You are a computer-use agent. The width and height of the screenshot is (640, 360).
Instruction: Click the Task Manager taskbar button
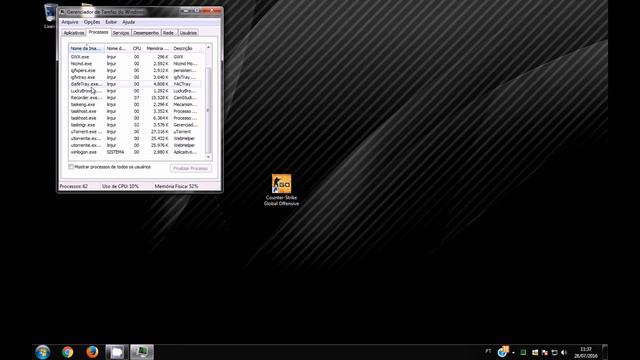point(142,352)
